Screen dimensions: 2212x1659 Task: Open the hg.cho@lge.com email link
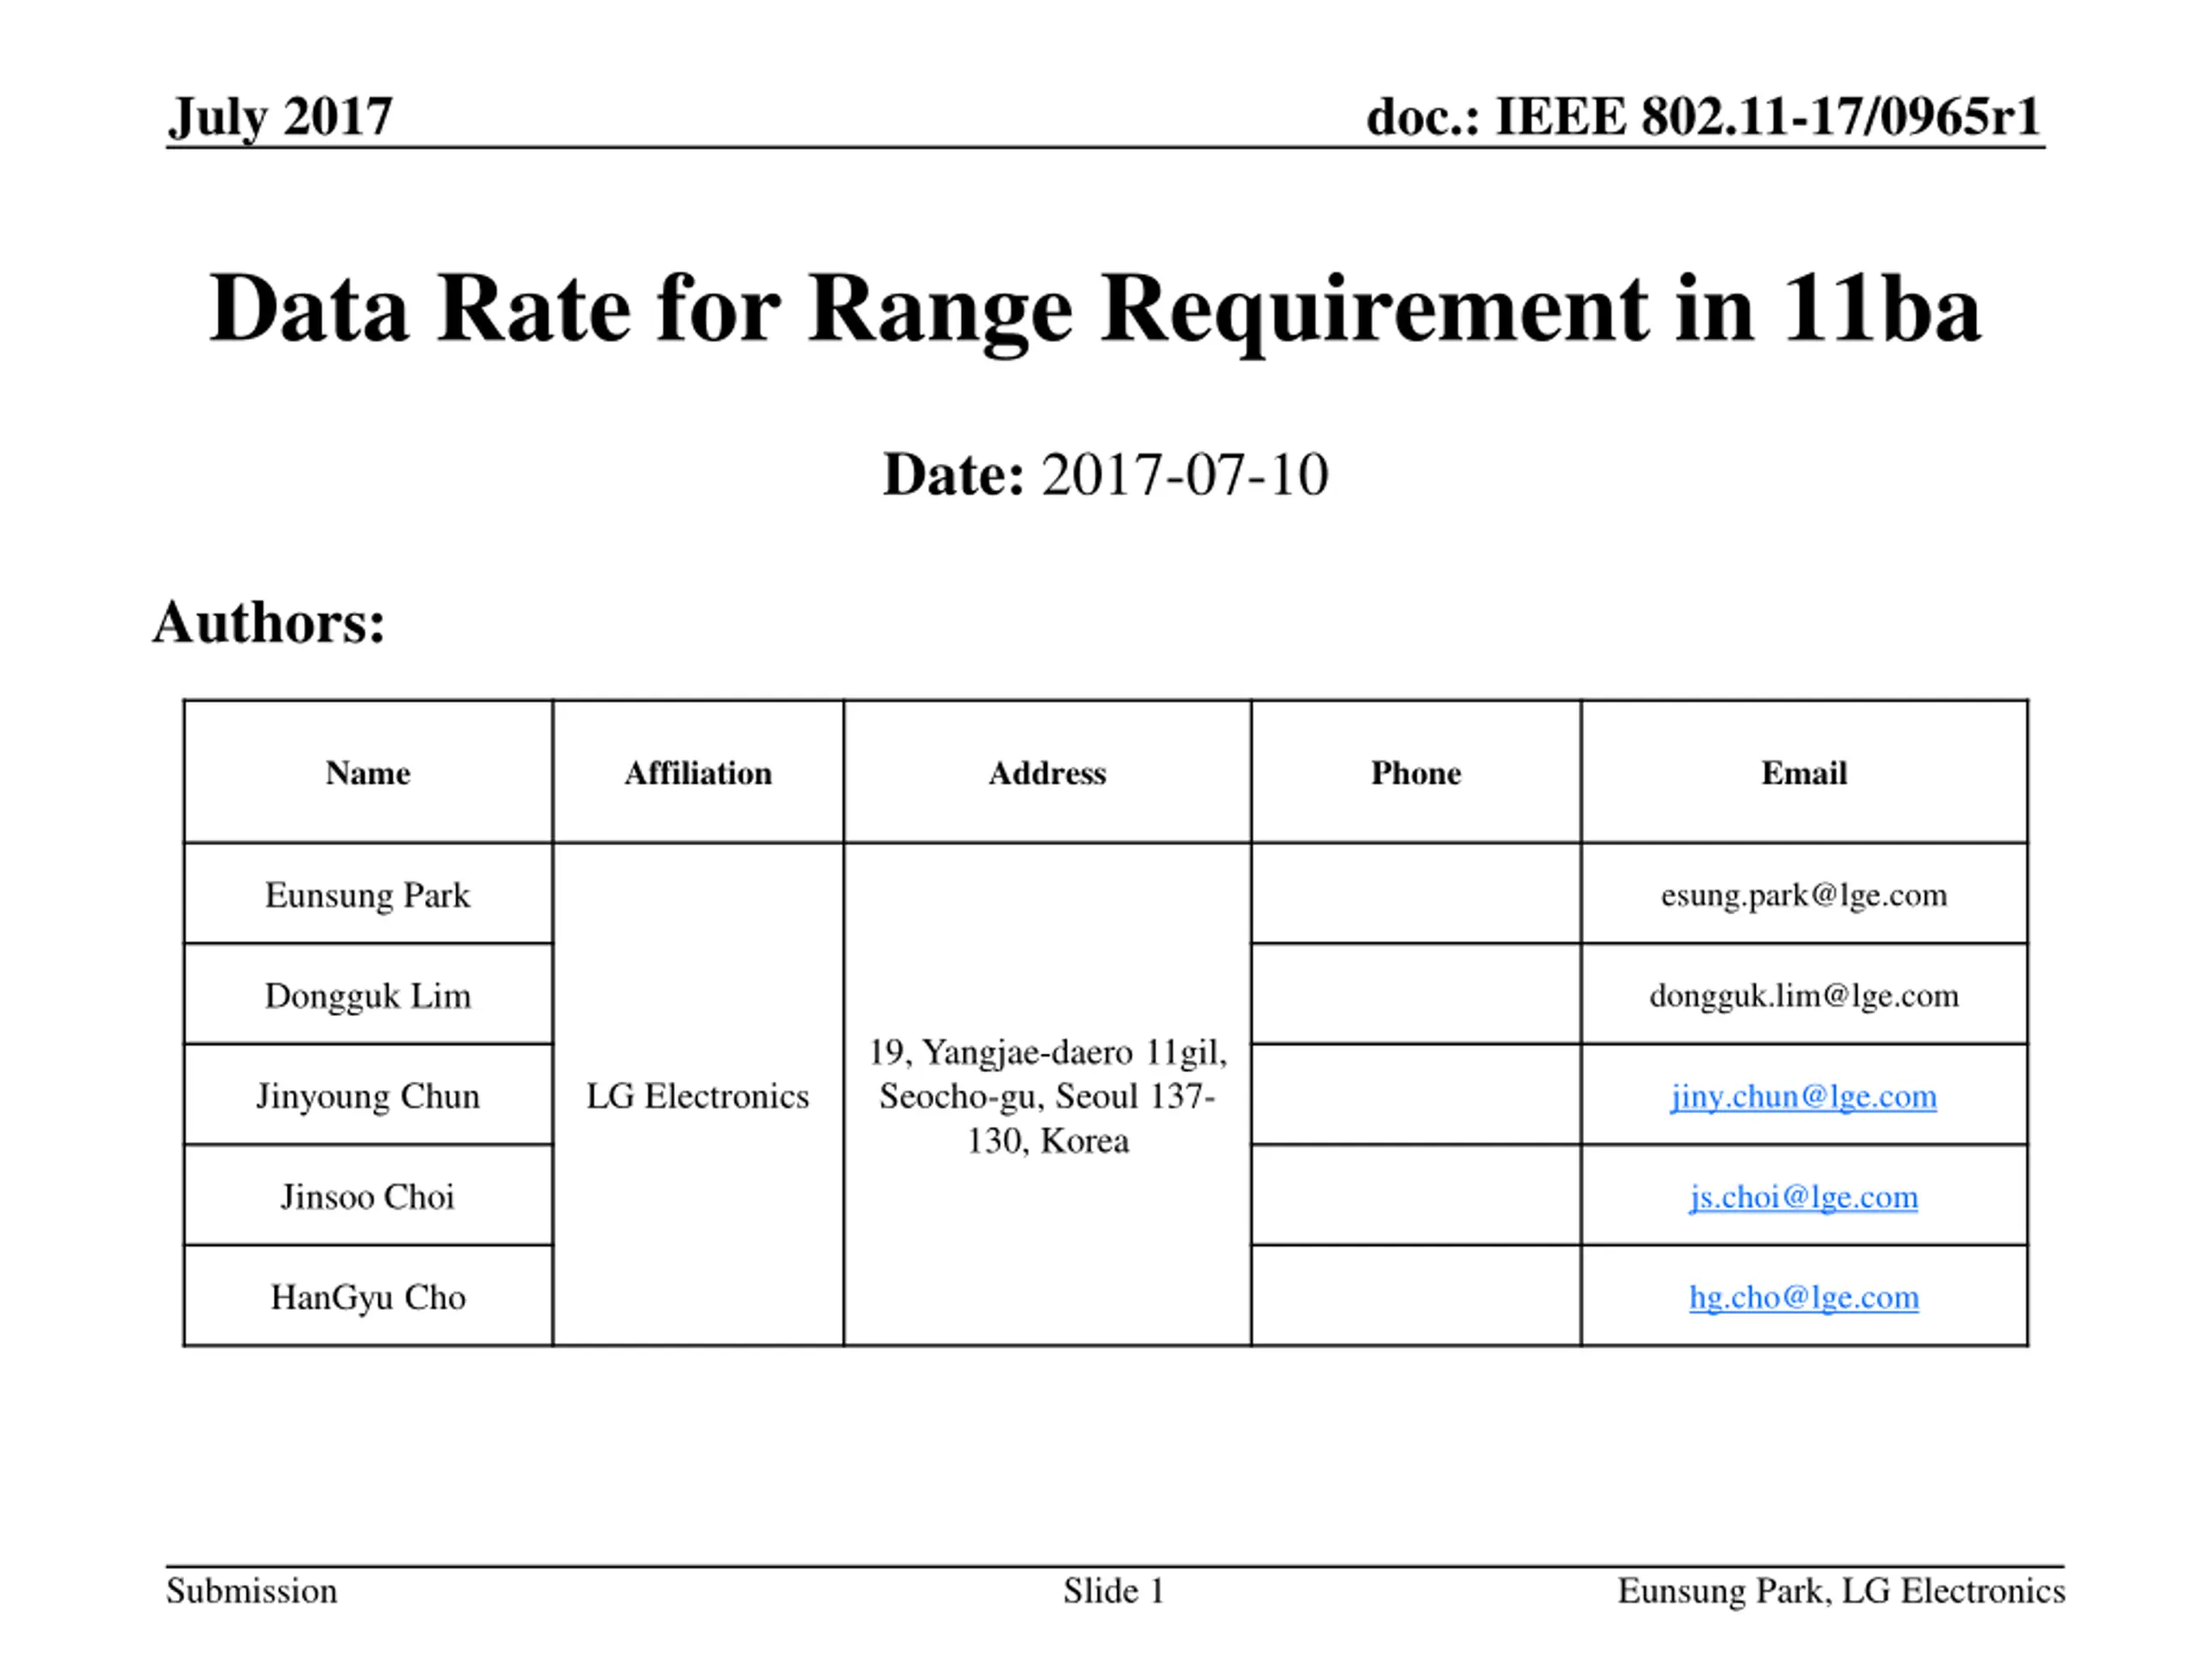tap(1803, 1297)
